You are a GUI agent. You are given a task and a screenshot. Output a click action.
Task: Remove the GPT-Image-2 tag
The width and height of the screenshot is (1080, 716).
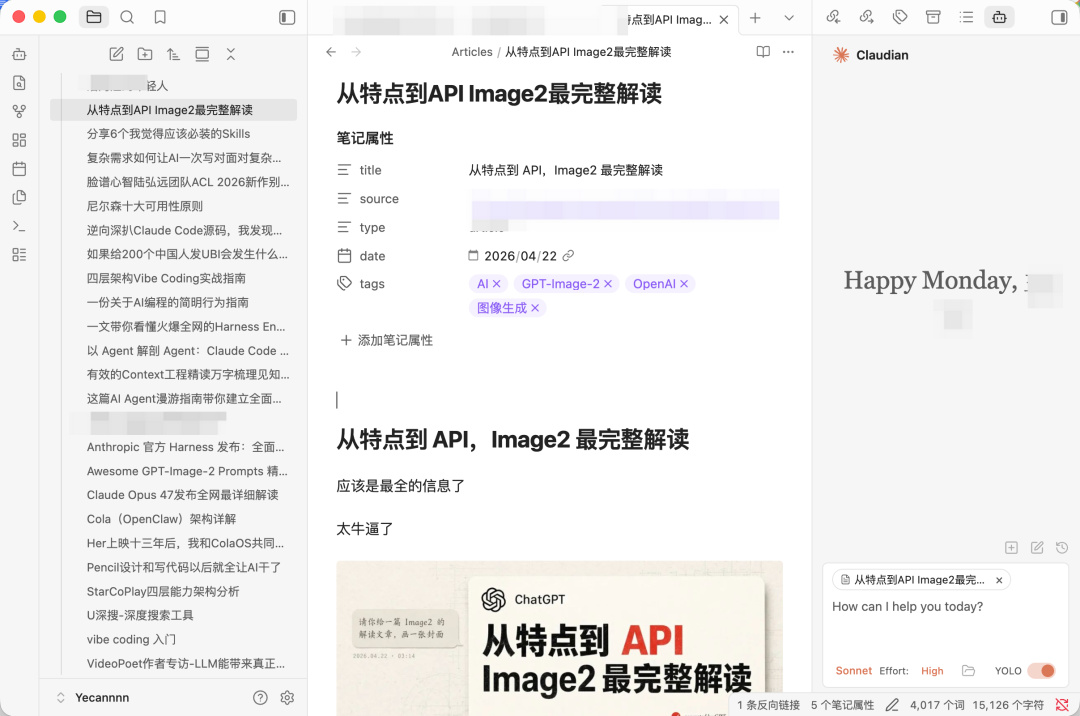coord(608,284)
